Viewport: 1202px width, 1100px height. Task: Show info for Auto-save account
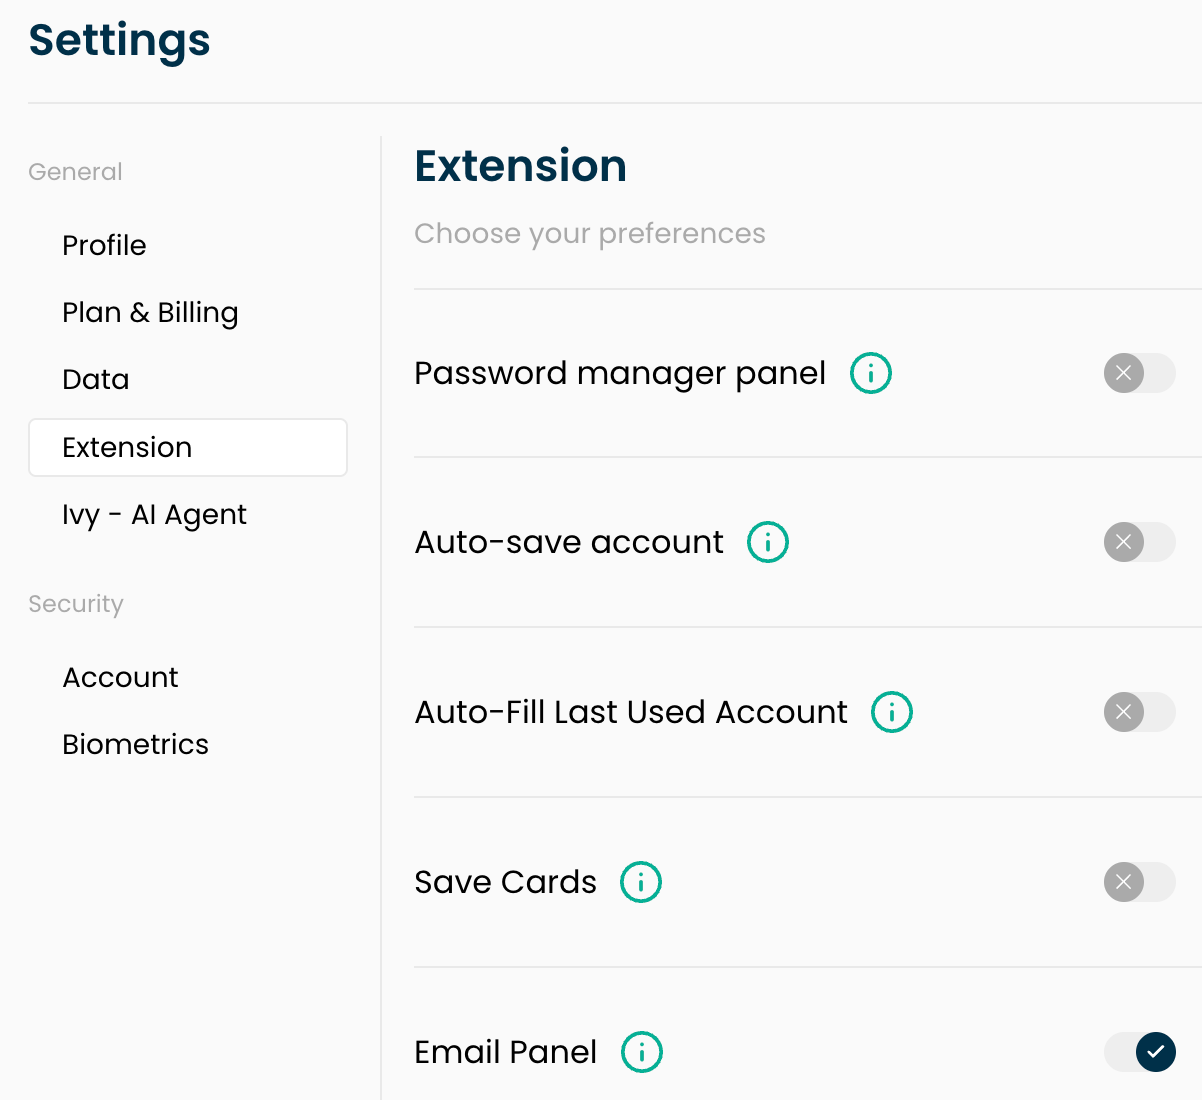pyautogui.click(x=768, y=542)
